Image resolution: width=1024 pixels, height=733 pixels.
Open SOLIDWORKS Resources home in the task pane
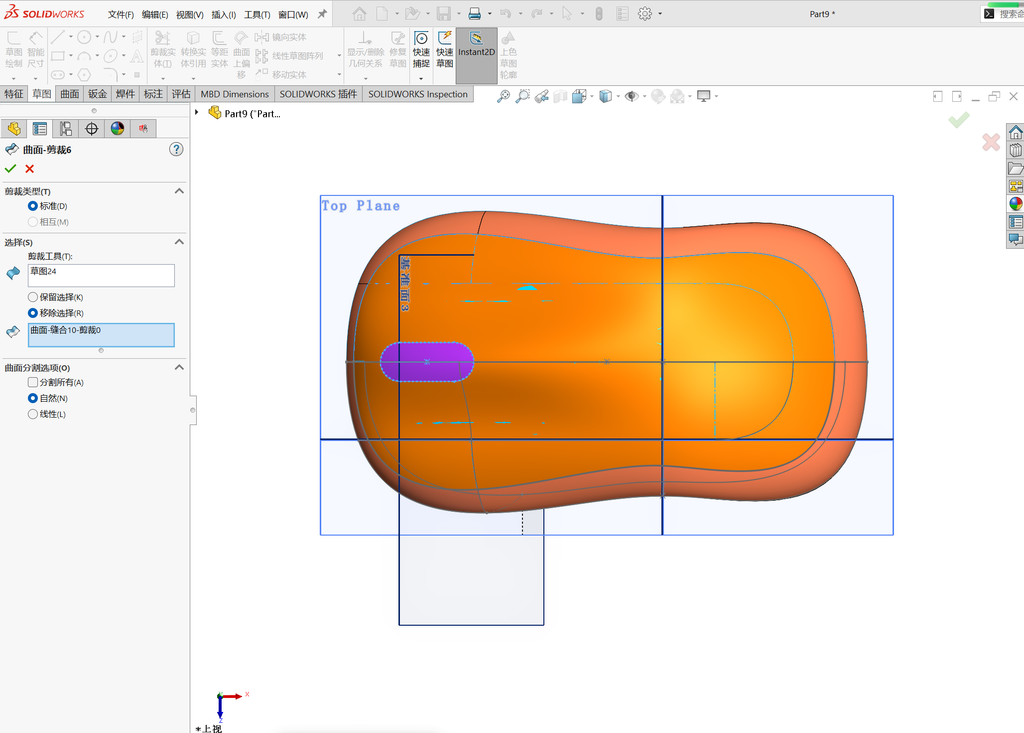pyautogui.click(x=1016, y=133)
